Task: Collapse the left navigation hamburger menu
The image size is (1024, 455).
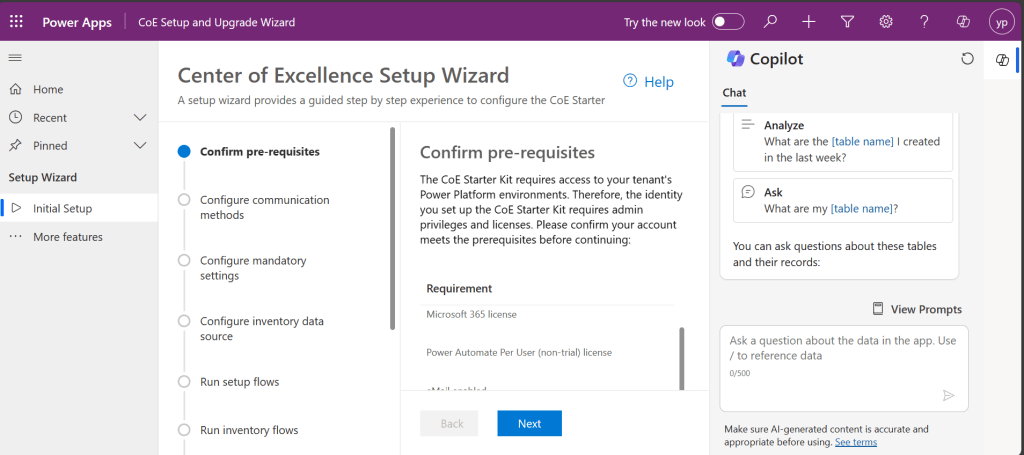Action: pos(15,58)
